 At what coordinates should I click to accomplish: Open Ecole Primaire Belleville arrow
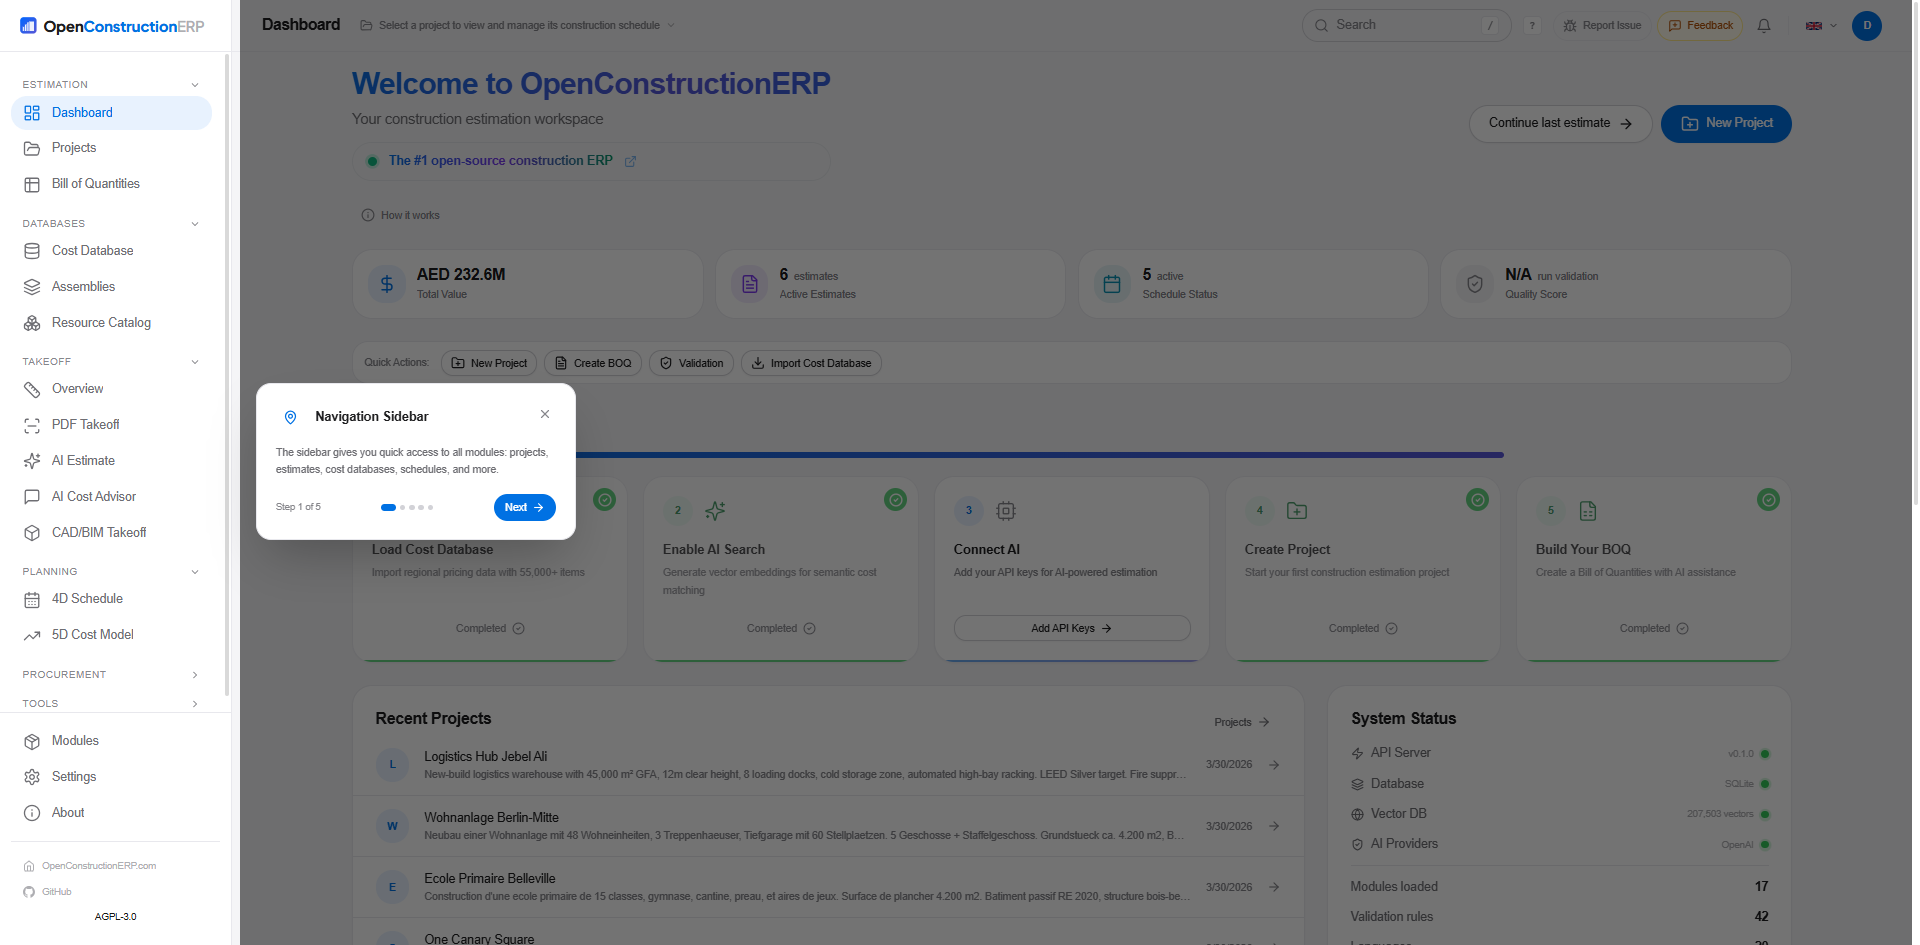pos(1274,887)
